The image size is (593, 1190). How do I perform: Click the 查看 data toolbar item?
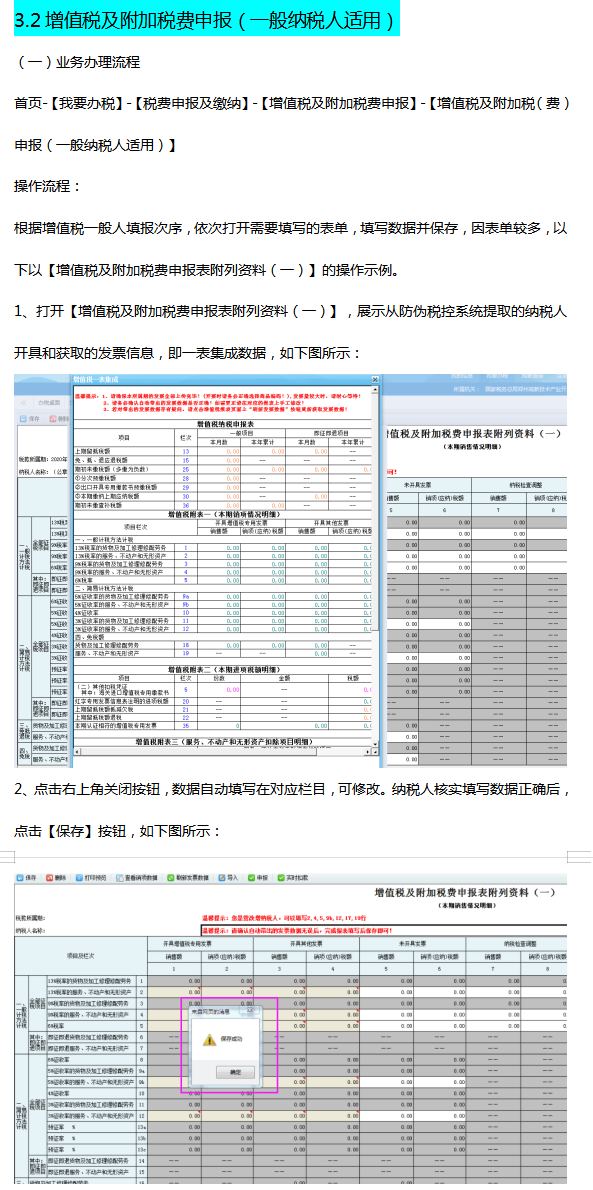coord(137,877)
